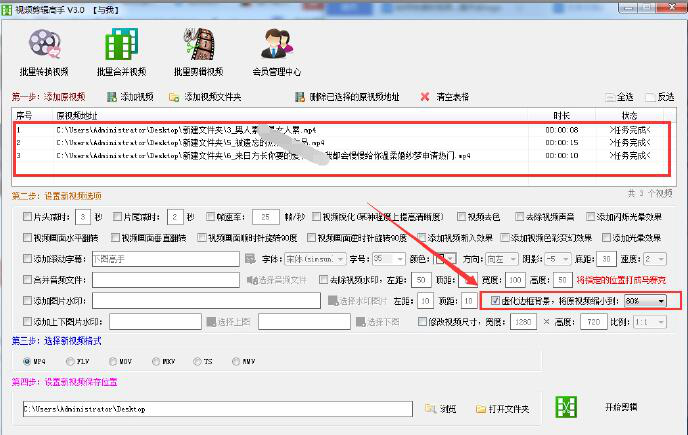Screen dimensions: 688x435
Task: Enable 添加闪烁光晕效果 checkbox
Action: (591, 216)
